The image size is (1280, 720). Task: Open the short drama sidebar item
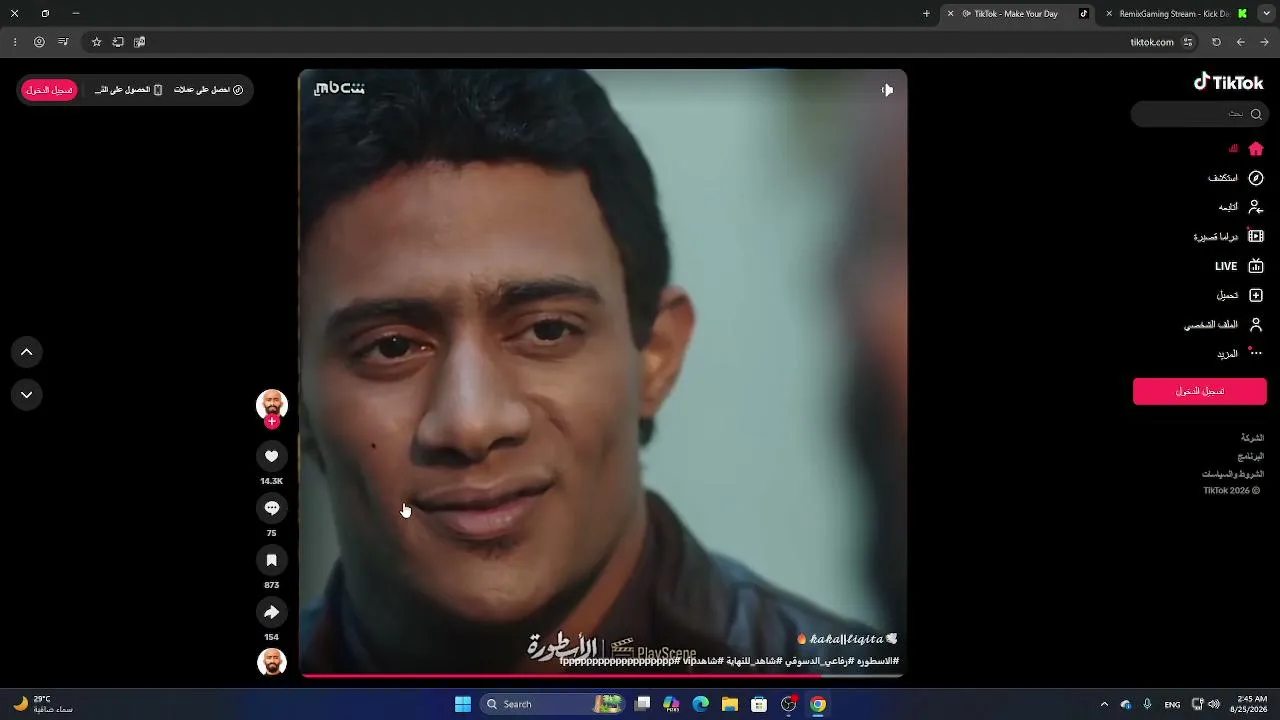click(x=1228, y=237)
